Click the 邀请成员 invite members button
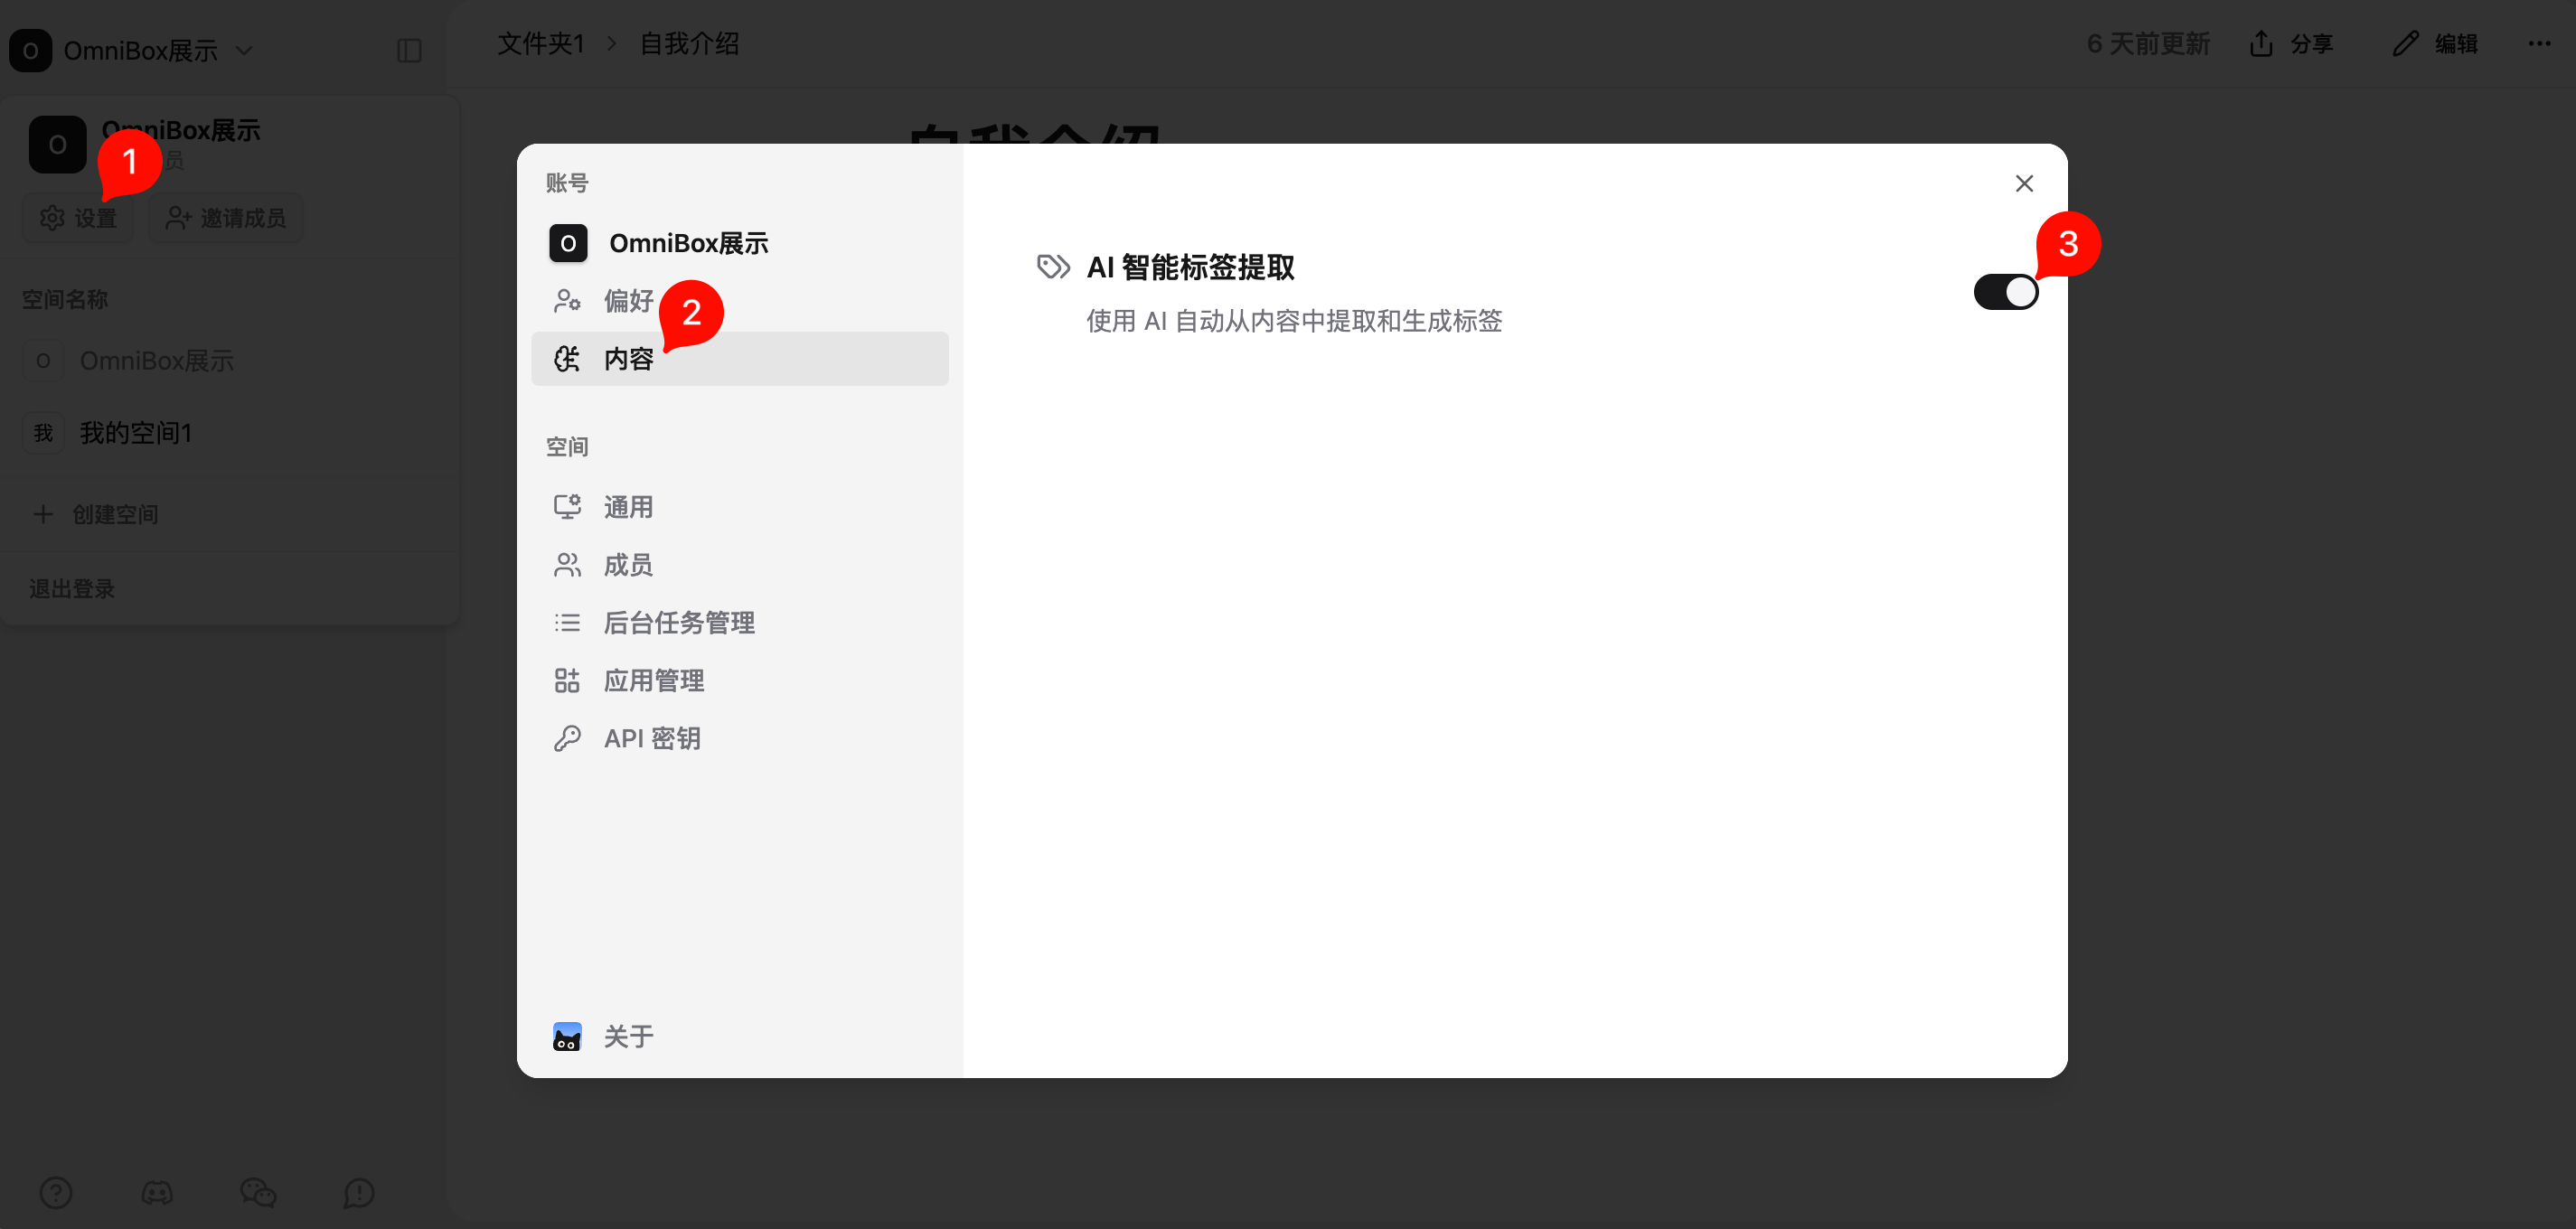This screenshot has width=2576, height=1229. tap(226, 218)
